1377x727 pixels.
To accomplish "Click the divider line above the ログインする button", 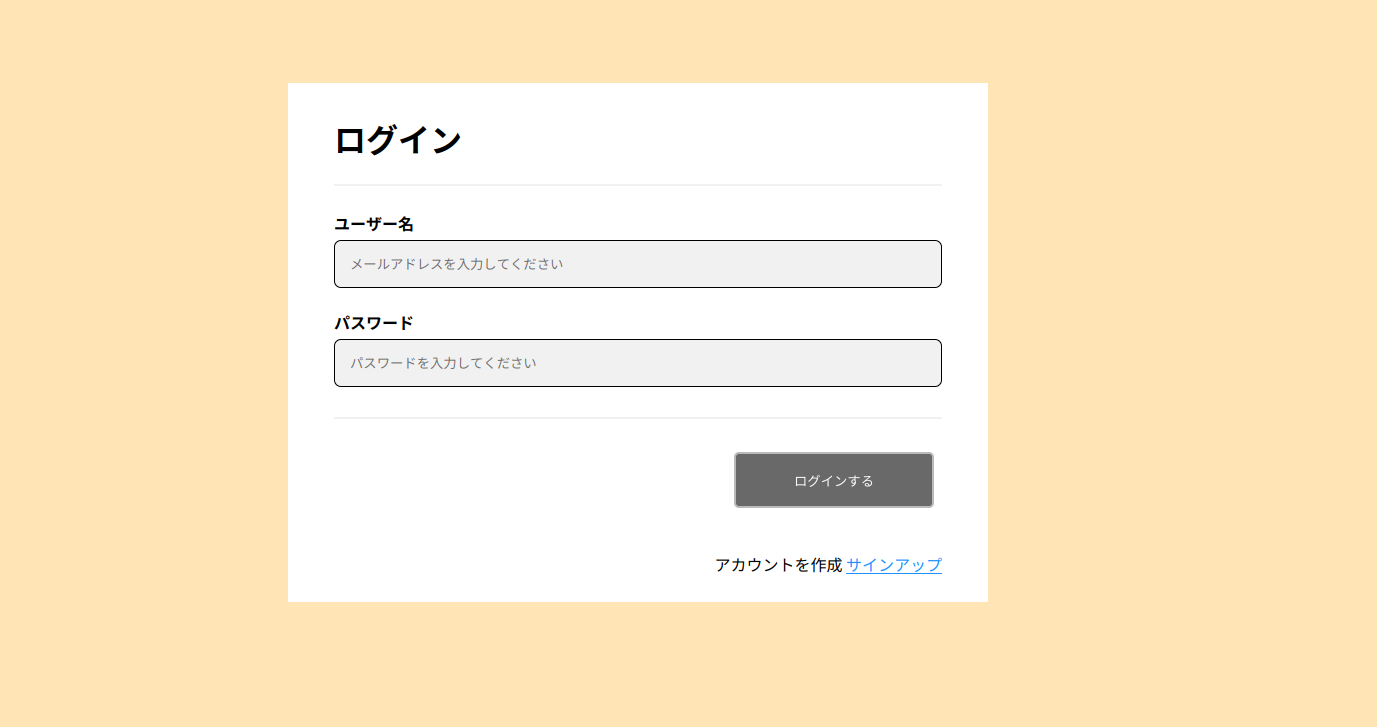I will tap(637, 417).
